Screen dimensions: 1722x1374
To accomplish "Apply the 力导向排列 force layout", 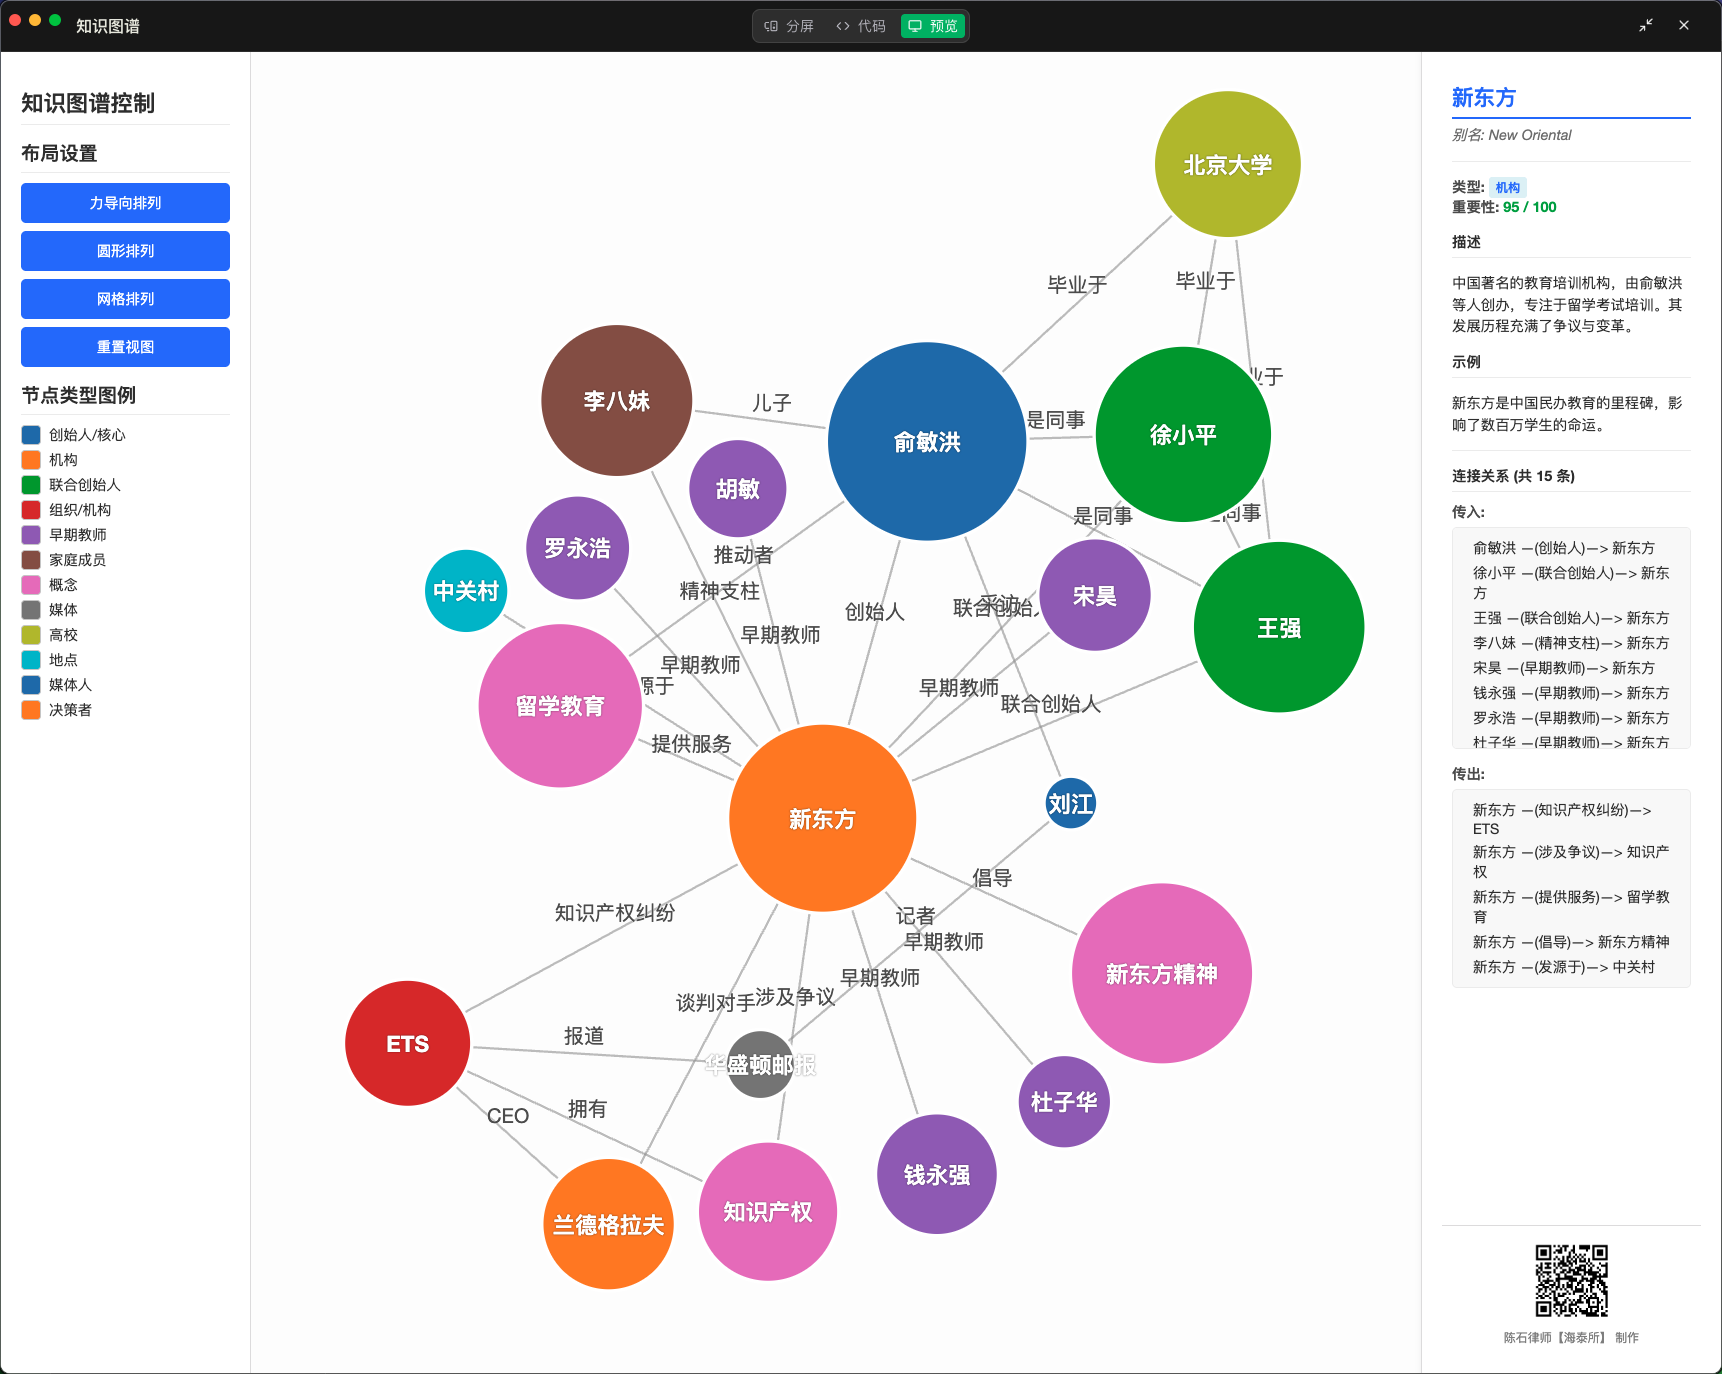I will pos(125,203).
